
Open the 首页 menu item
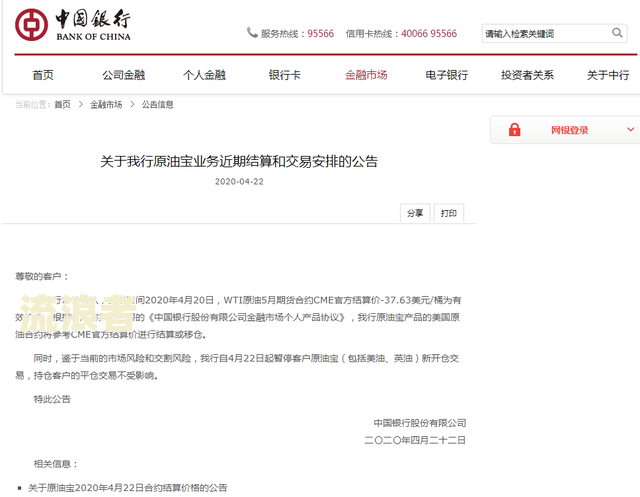(43, 75)
